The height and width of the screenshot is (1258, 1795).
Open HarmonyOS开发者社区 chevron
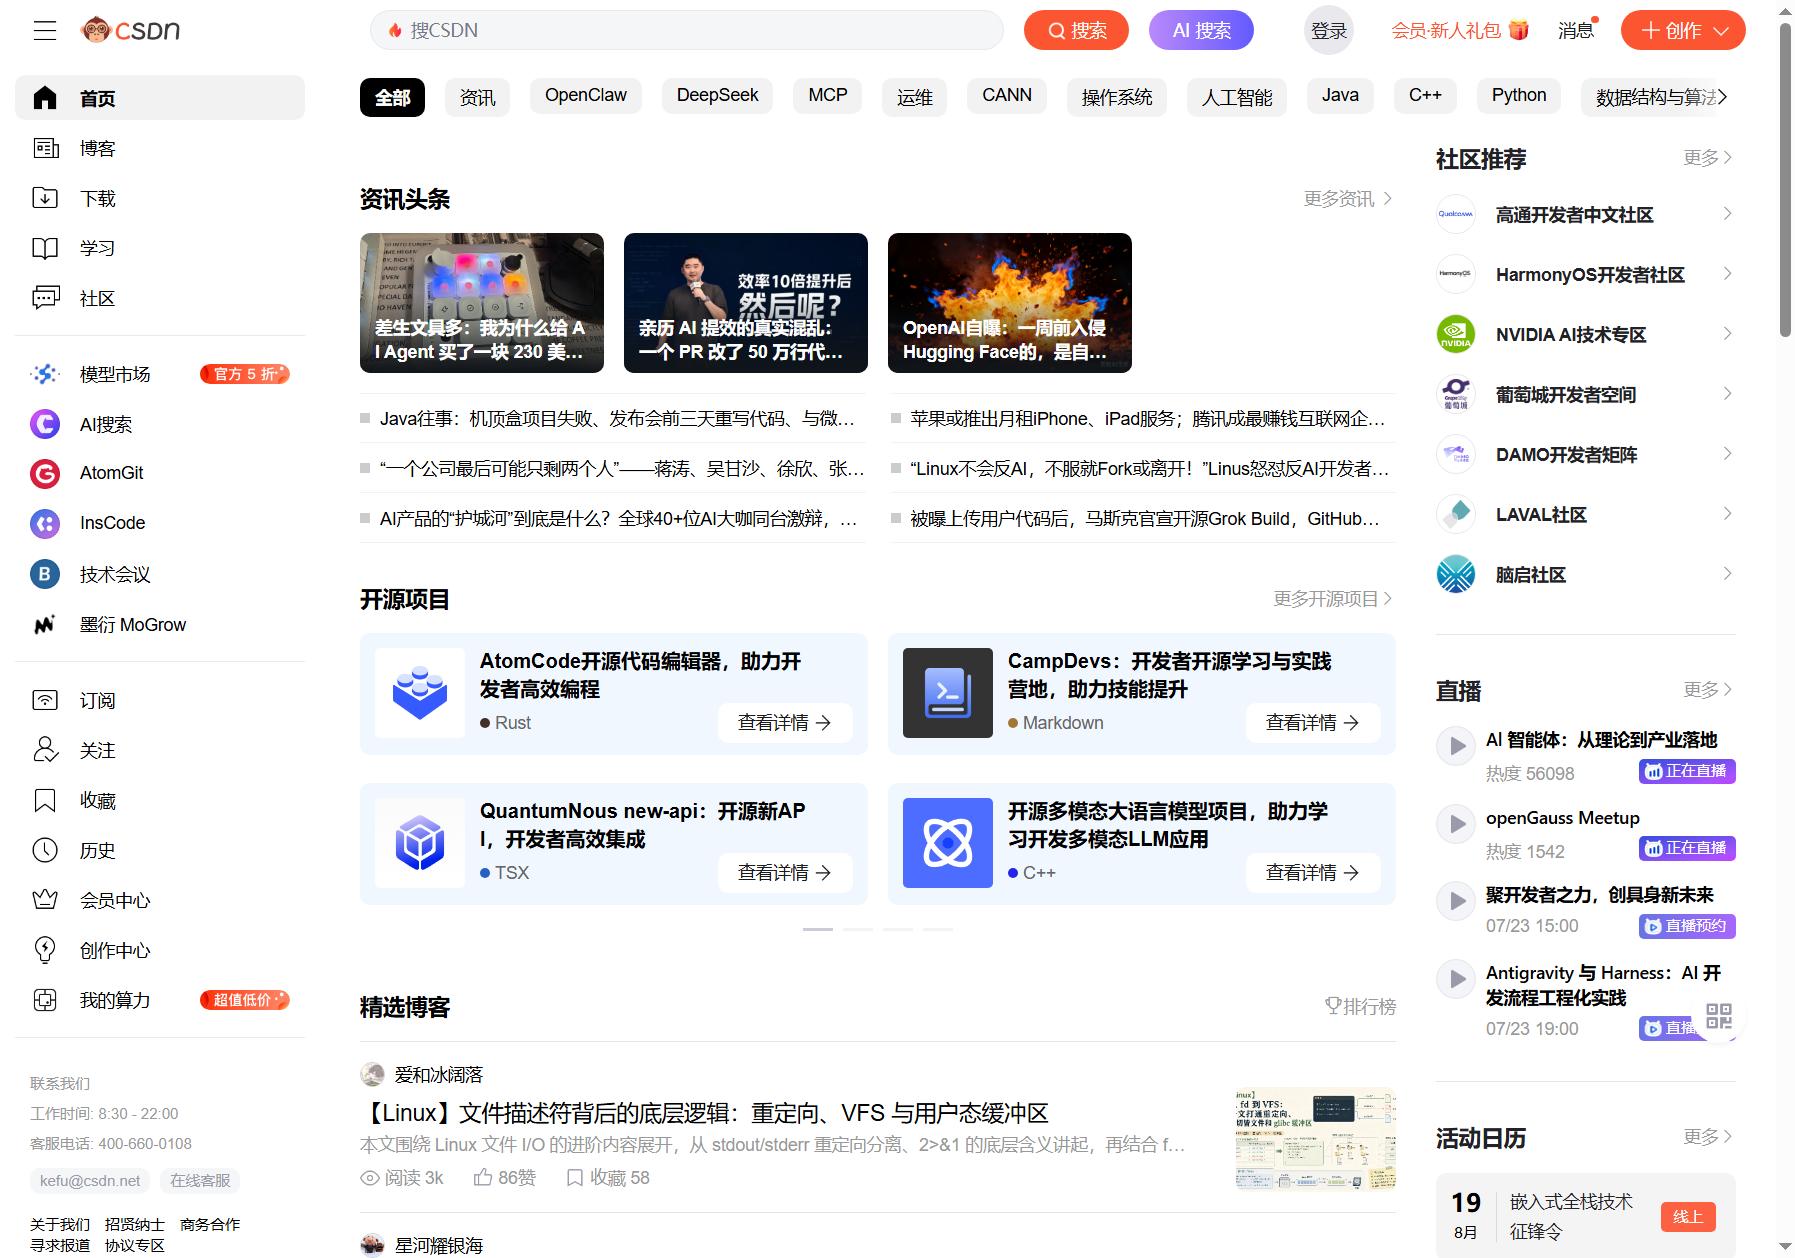coord(1727,274)
